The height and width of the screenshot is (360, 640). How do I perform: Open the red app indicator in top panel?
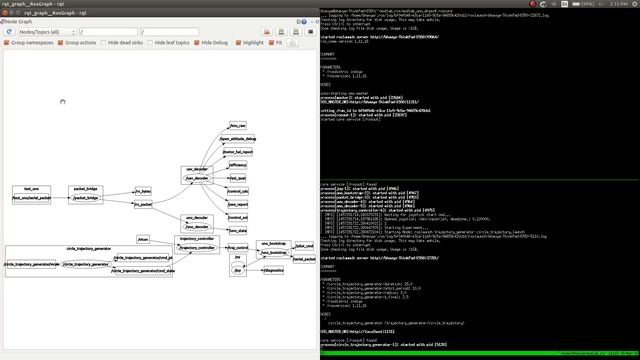[x=533, y=4]
